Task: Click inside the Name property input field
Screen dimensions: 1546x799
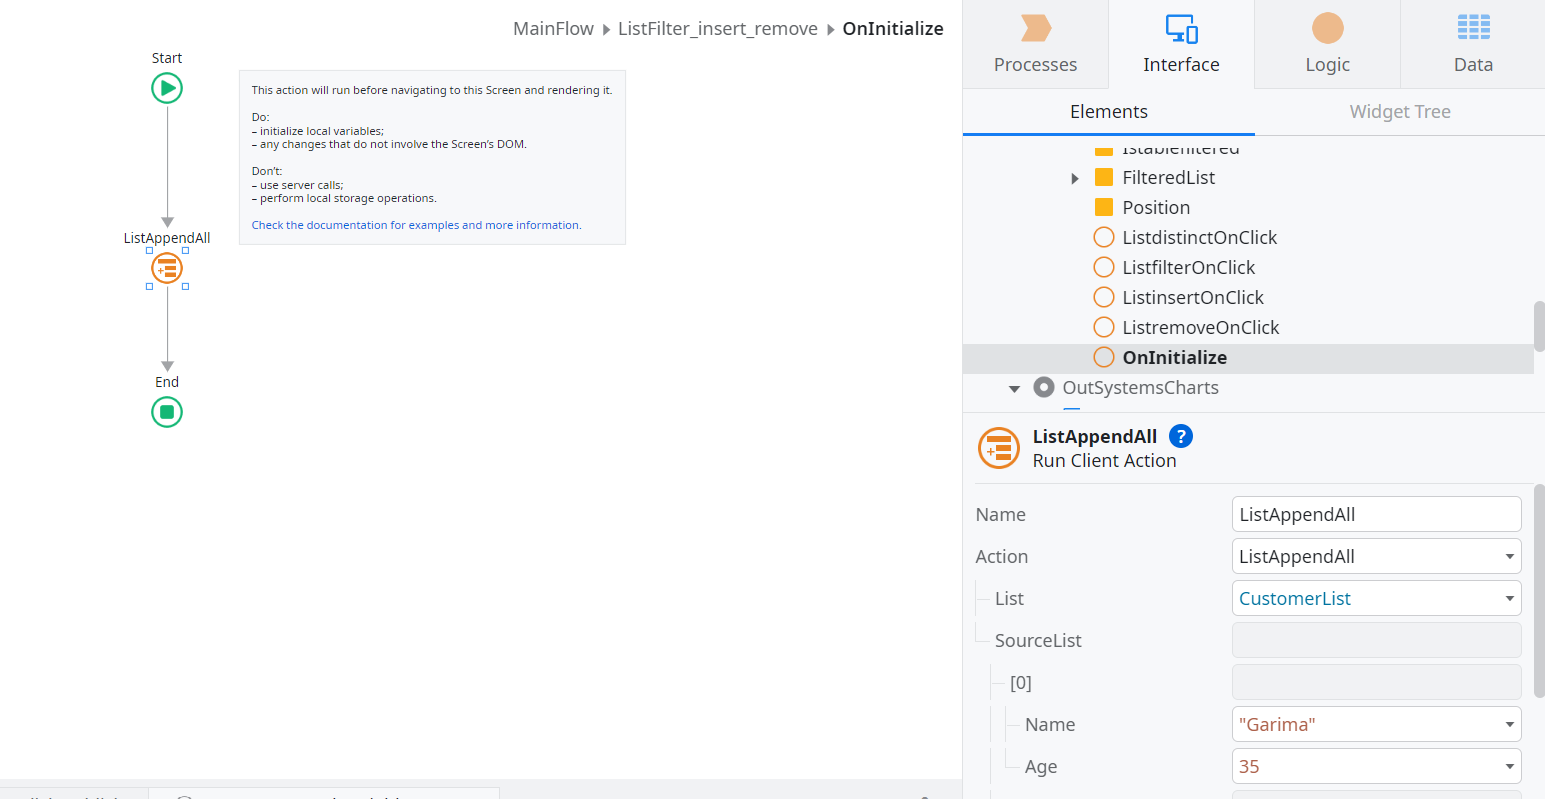Action: click(1376, 513)
